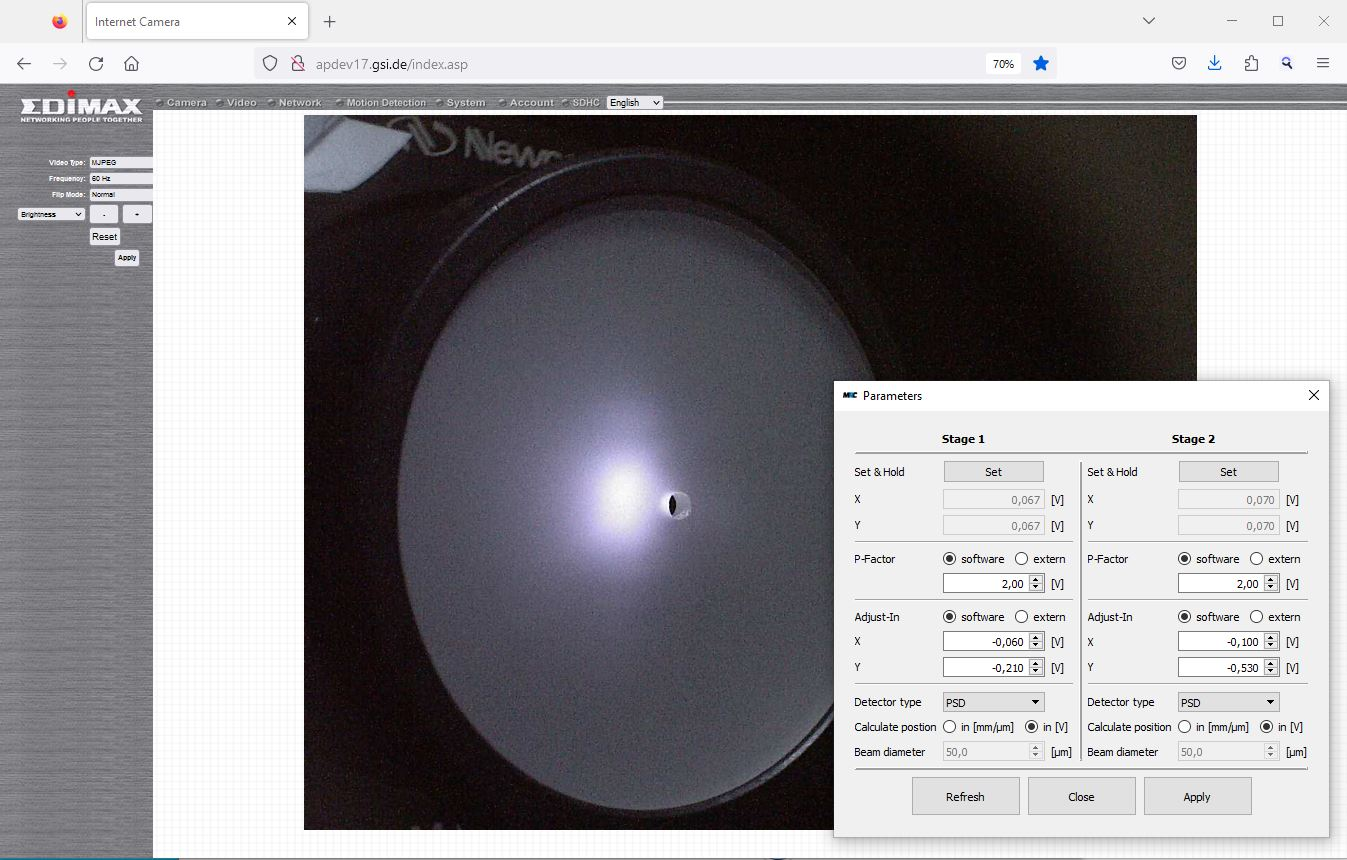1347x860 pixels.
Task: Click the browser Forward arrow
Action: point(60,63)
